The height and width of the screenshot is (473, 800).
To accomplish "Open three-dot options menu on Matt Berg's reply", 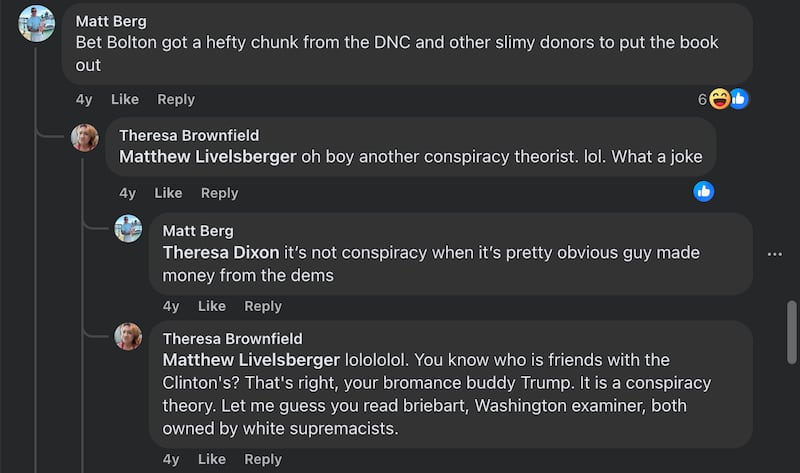I will tap(775, 254).
